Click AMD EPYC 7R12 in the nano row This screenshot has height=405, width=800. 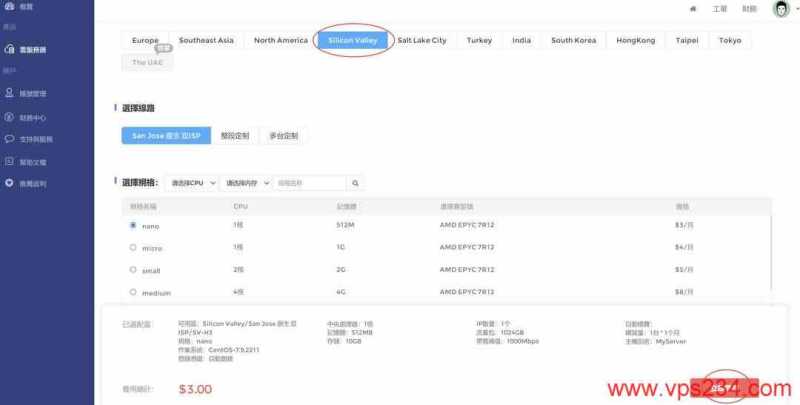(467, 225)
